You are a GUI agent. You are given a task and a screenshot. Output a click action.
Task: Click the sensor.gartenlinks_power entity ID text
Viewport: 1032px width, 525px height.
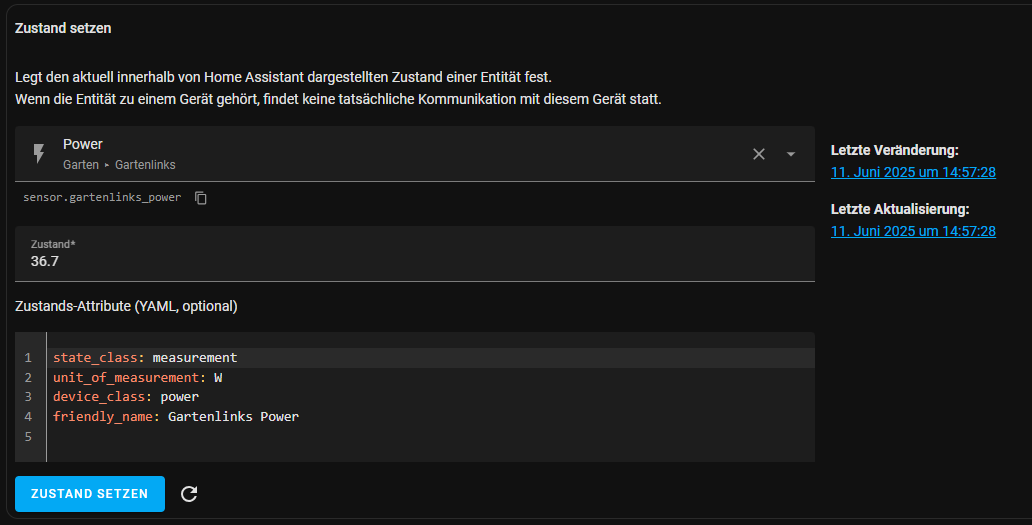click(x=102, y=198)
